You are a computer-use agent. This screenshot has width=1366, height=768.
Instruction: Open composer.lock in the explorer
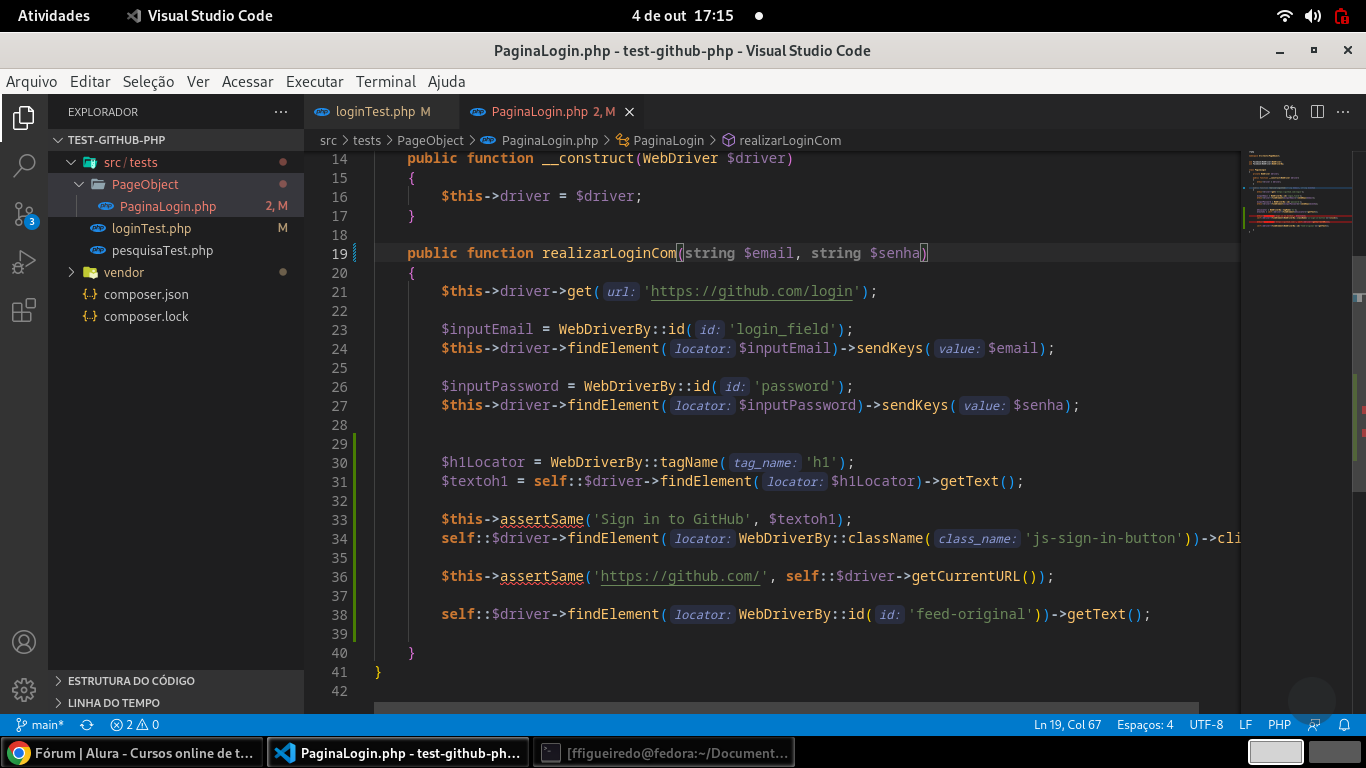pyautogui.click(x=176, y=316)
